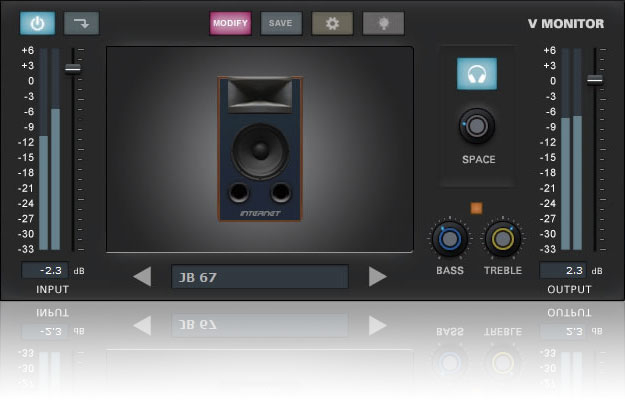Toggle the orange EQ switch above the knobs

[x=476, y=208]
